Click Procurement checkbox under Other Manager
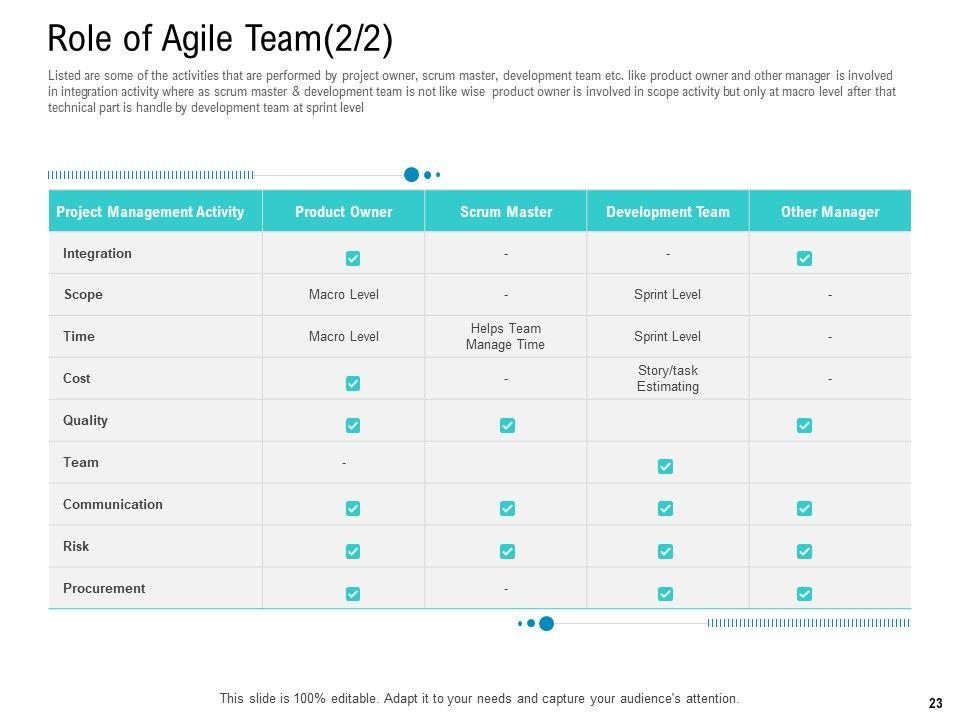Screen dimensions: 960x720 (x=804, y=594)
